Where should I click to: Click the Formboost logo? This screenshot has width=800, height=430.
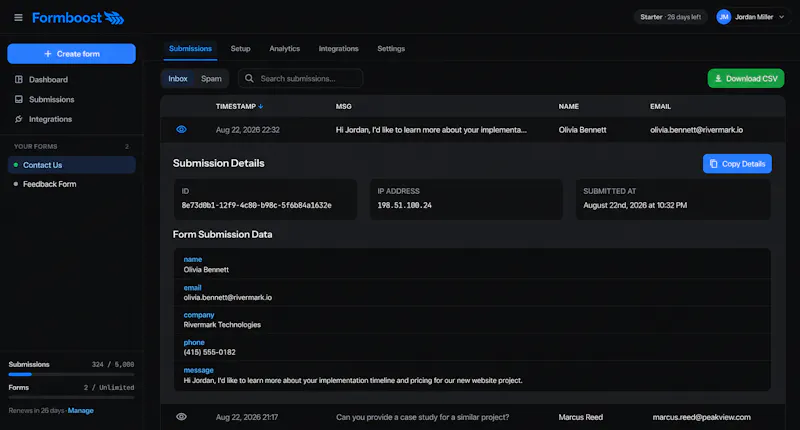tap(78, 18)
